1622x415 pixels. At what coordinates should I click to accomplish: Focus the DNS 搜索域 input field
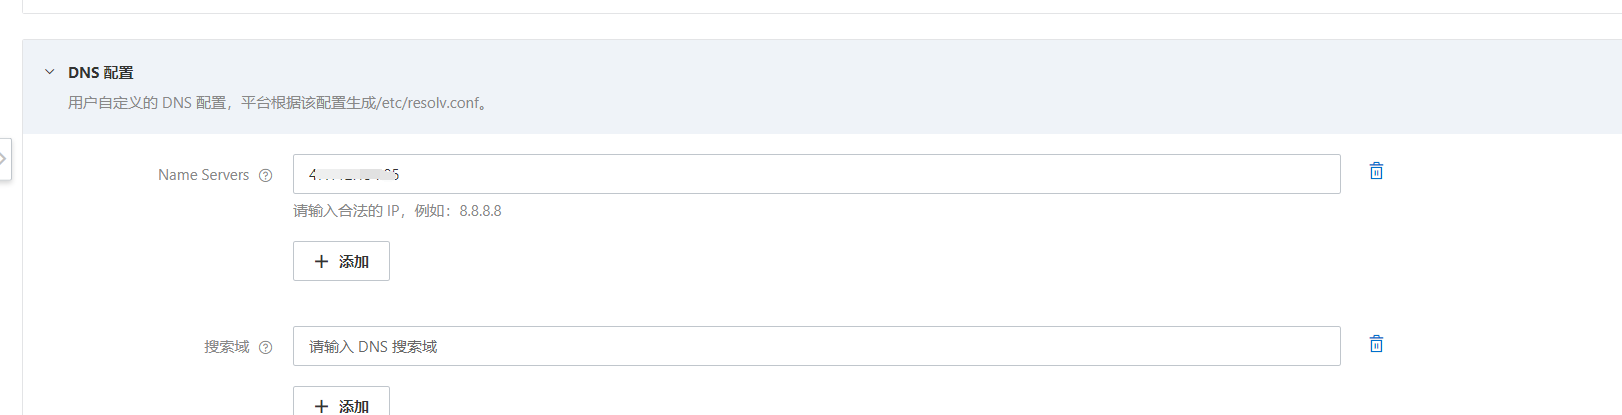click(x=816, y=346)
